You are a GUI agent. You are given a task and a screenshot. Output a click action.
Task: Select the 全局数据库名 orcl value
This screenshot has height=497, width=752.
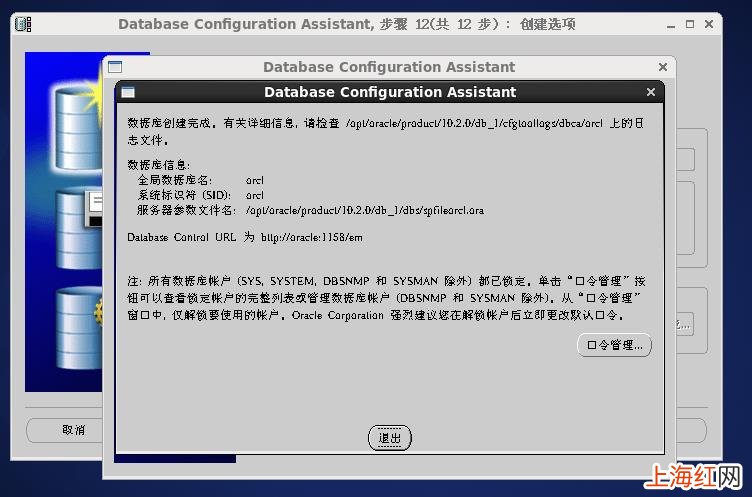[x=255, y=180]
